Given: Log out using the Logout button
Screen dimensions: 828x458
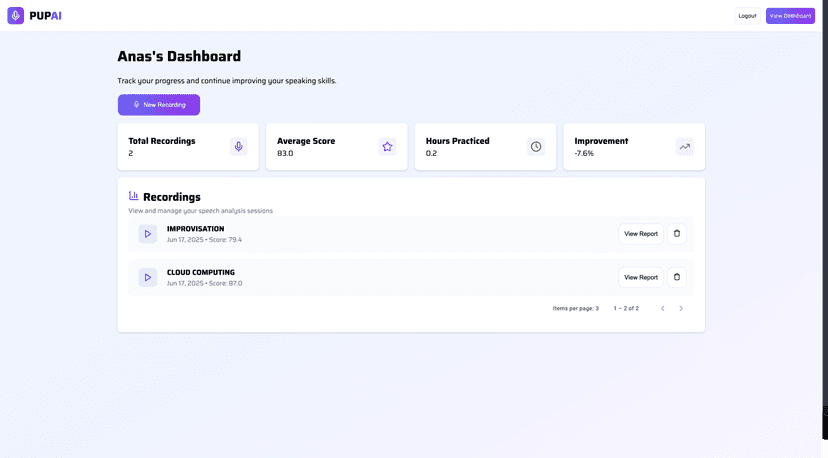Looking at the screenshot, I should coord(747,16).
